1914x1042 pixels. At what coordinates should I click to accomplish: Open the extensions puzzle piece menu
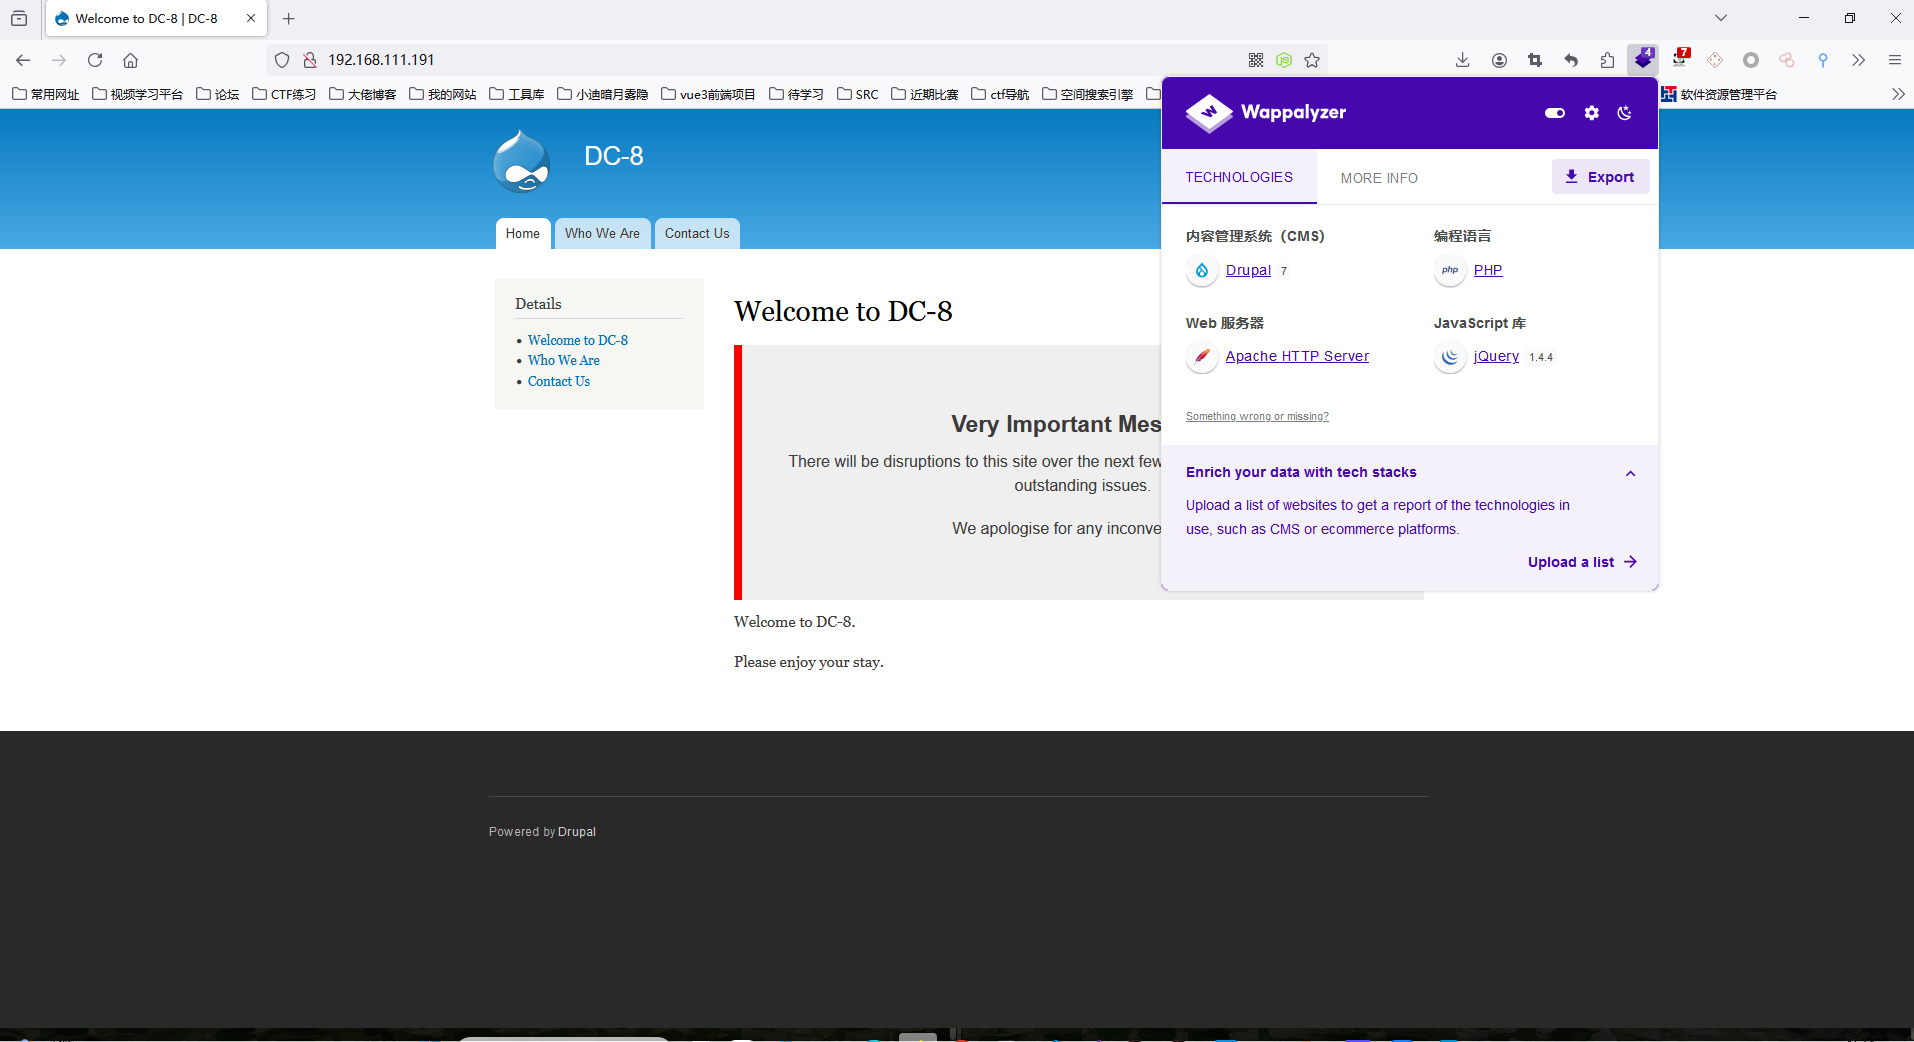1607,60
